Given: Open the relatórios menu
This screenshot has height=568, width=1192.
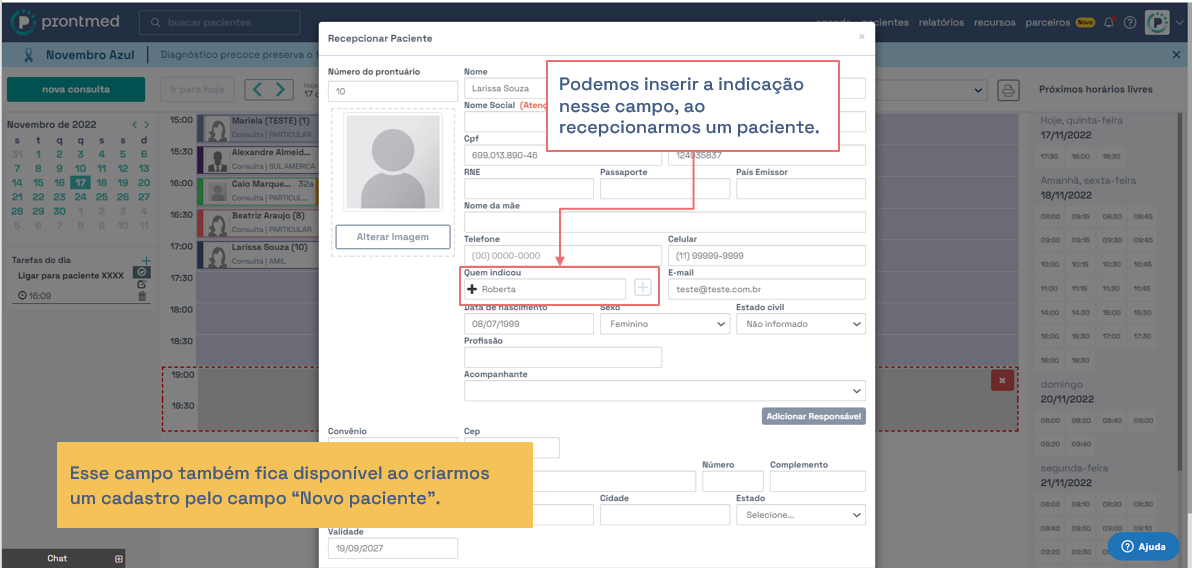Looking at the screenshot, I should pos(941,22).
